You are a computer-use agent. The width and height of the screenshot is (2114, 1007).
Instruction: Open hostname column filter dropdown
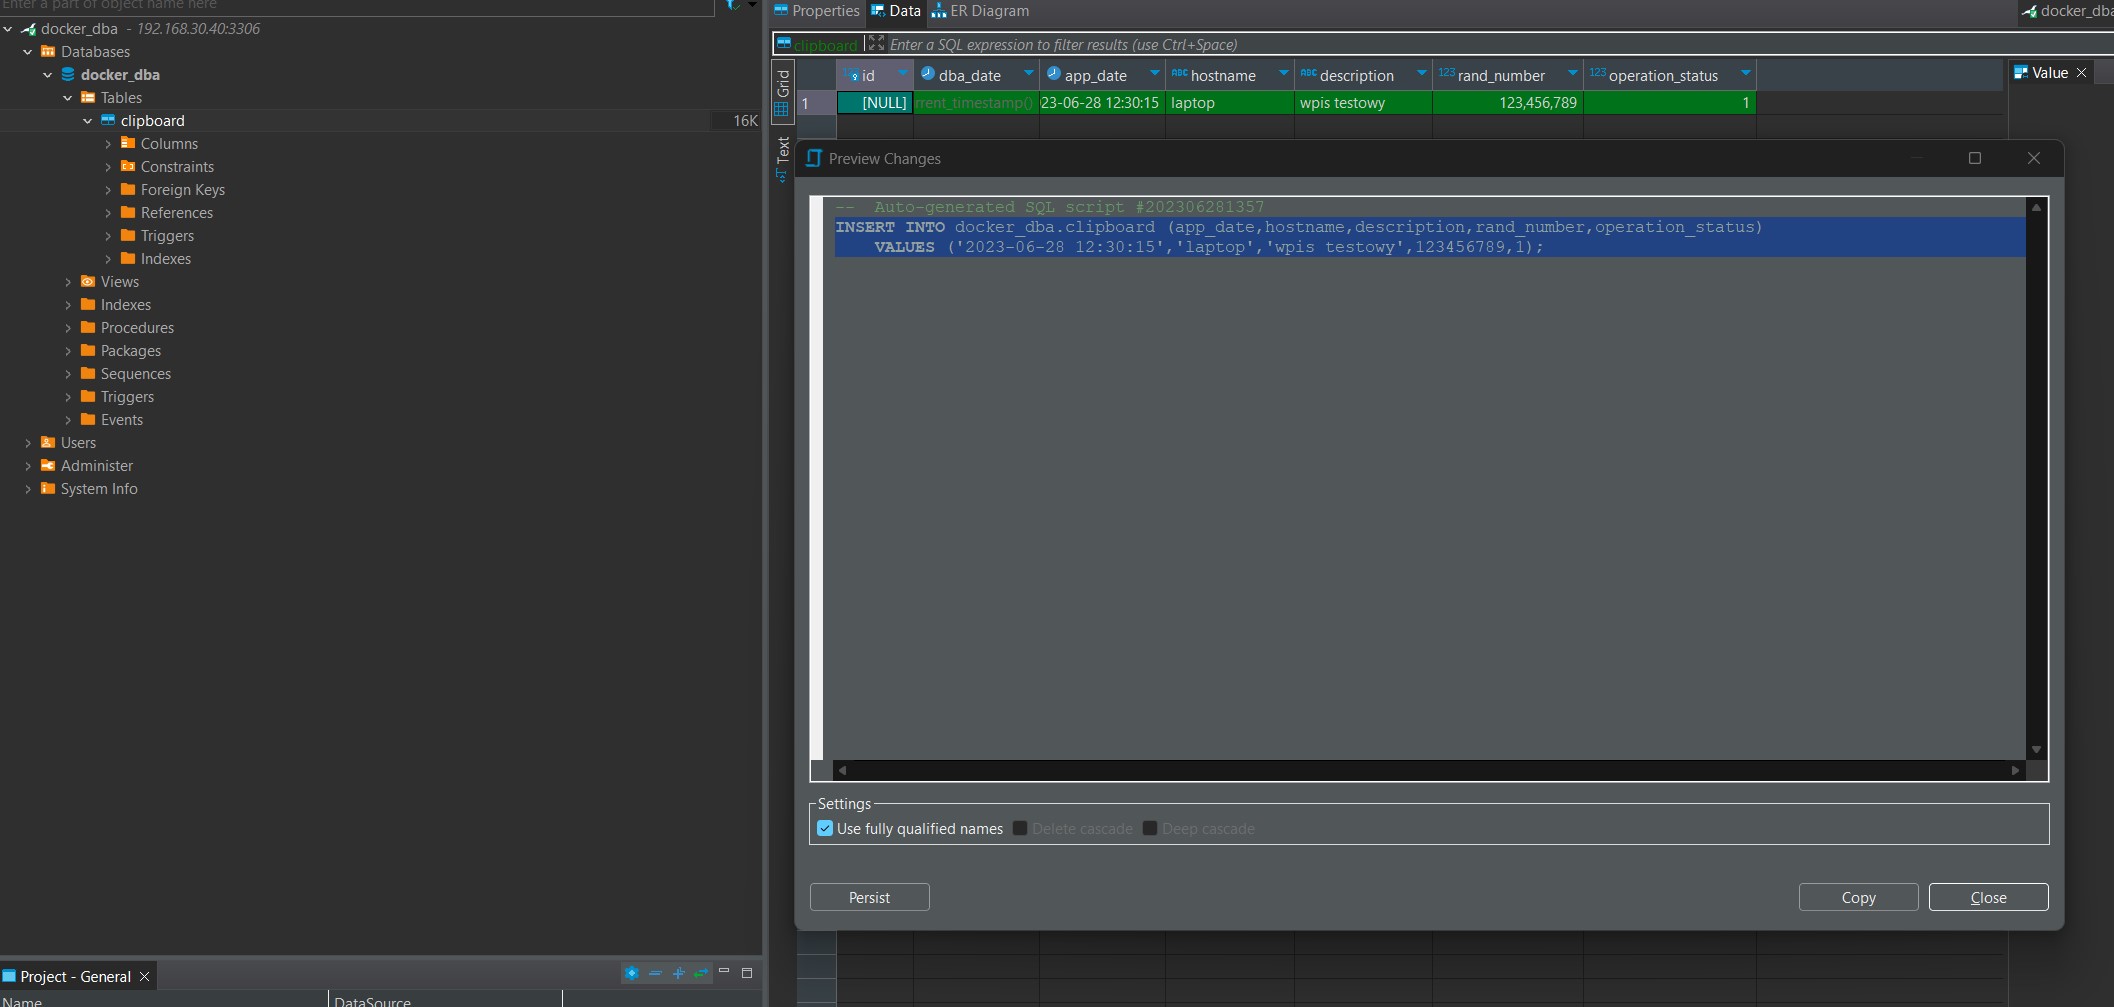click(1283, 74)
